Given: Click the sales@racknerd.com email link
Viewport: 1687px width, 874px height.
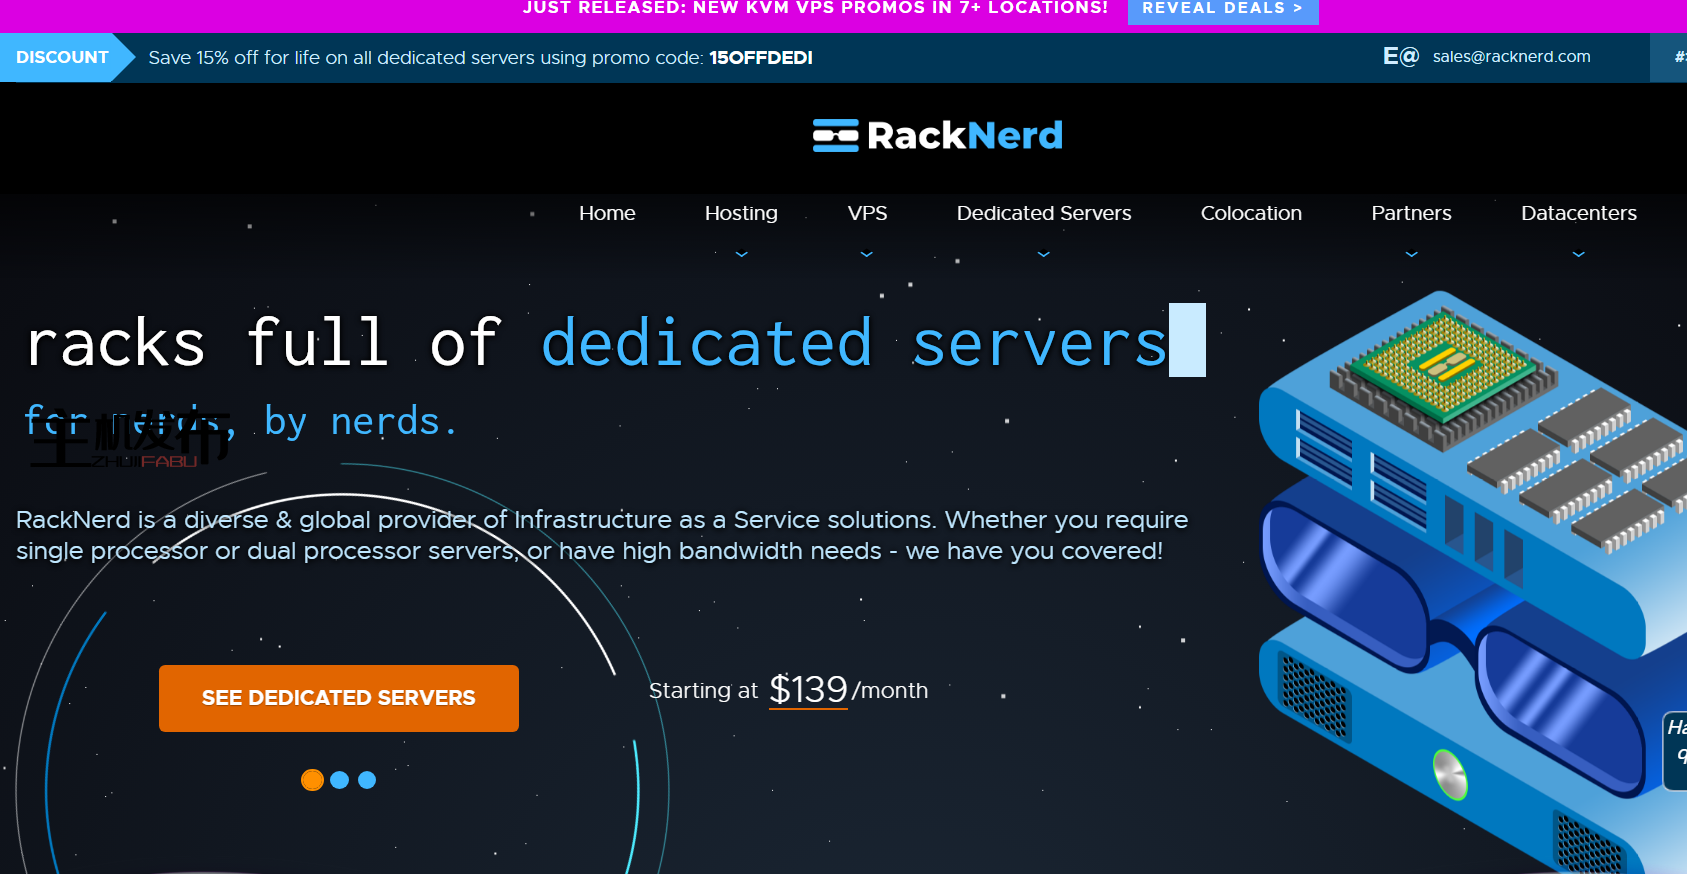Looking at the screenshot, I should tap(1511, 57).
